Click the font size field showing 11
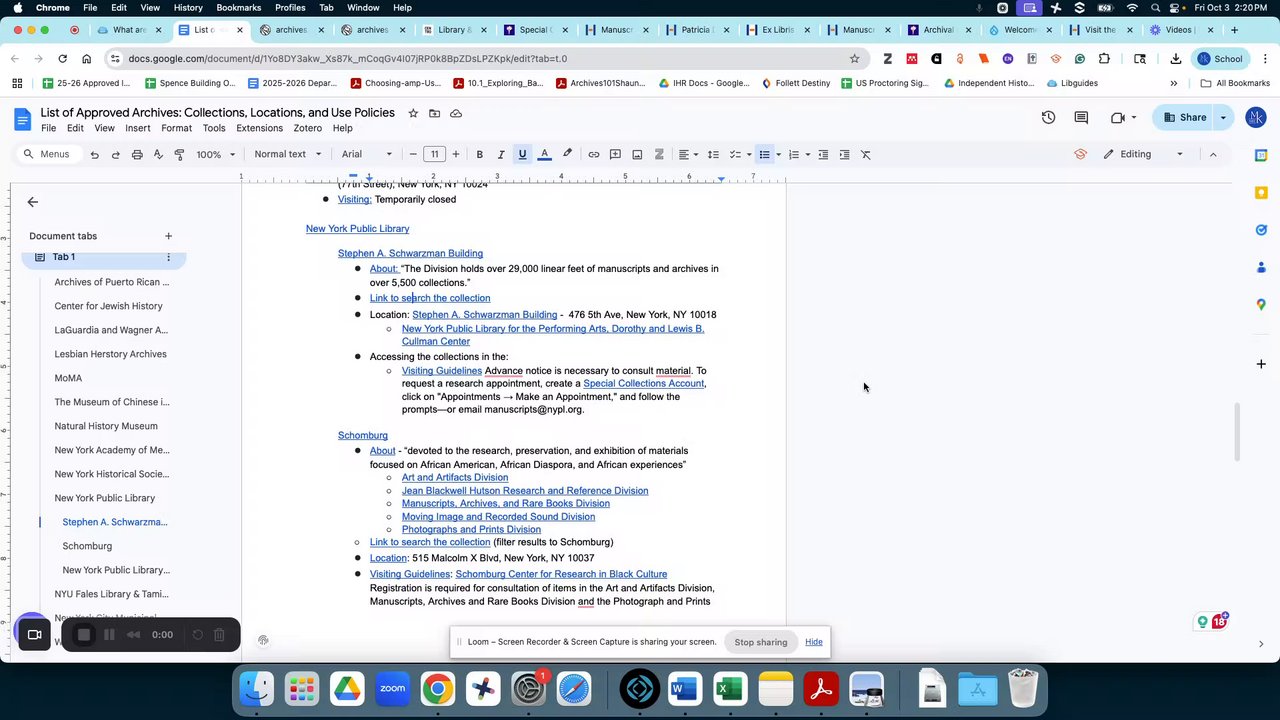1280x720 pixels. tap(434, 155)
